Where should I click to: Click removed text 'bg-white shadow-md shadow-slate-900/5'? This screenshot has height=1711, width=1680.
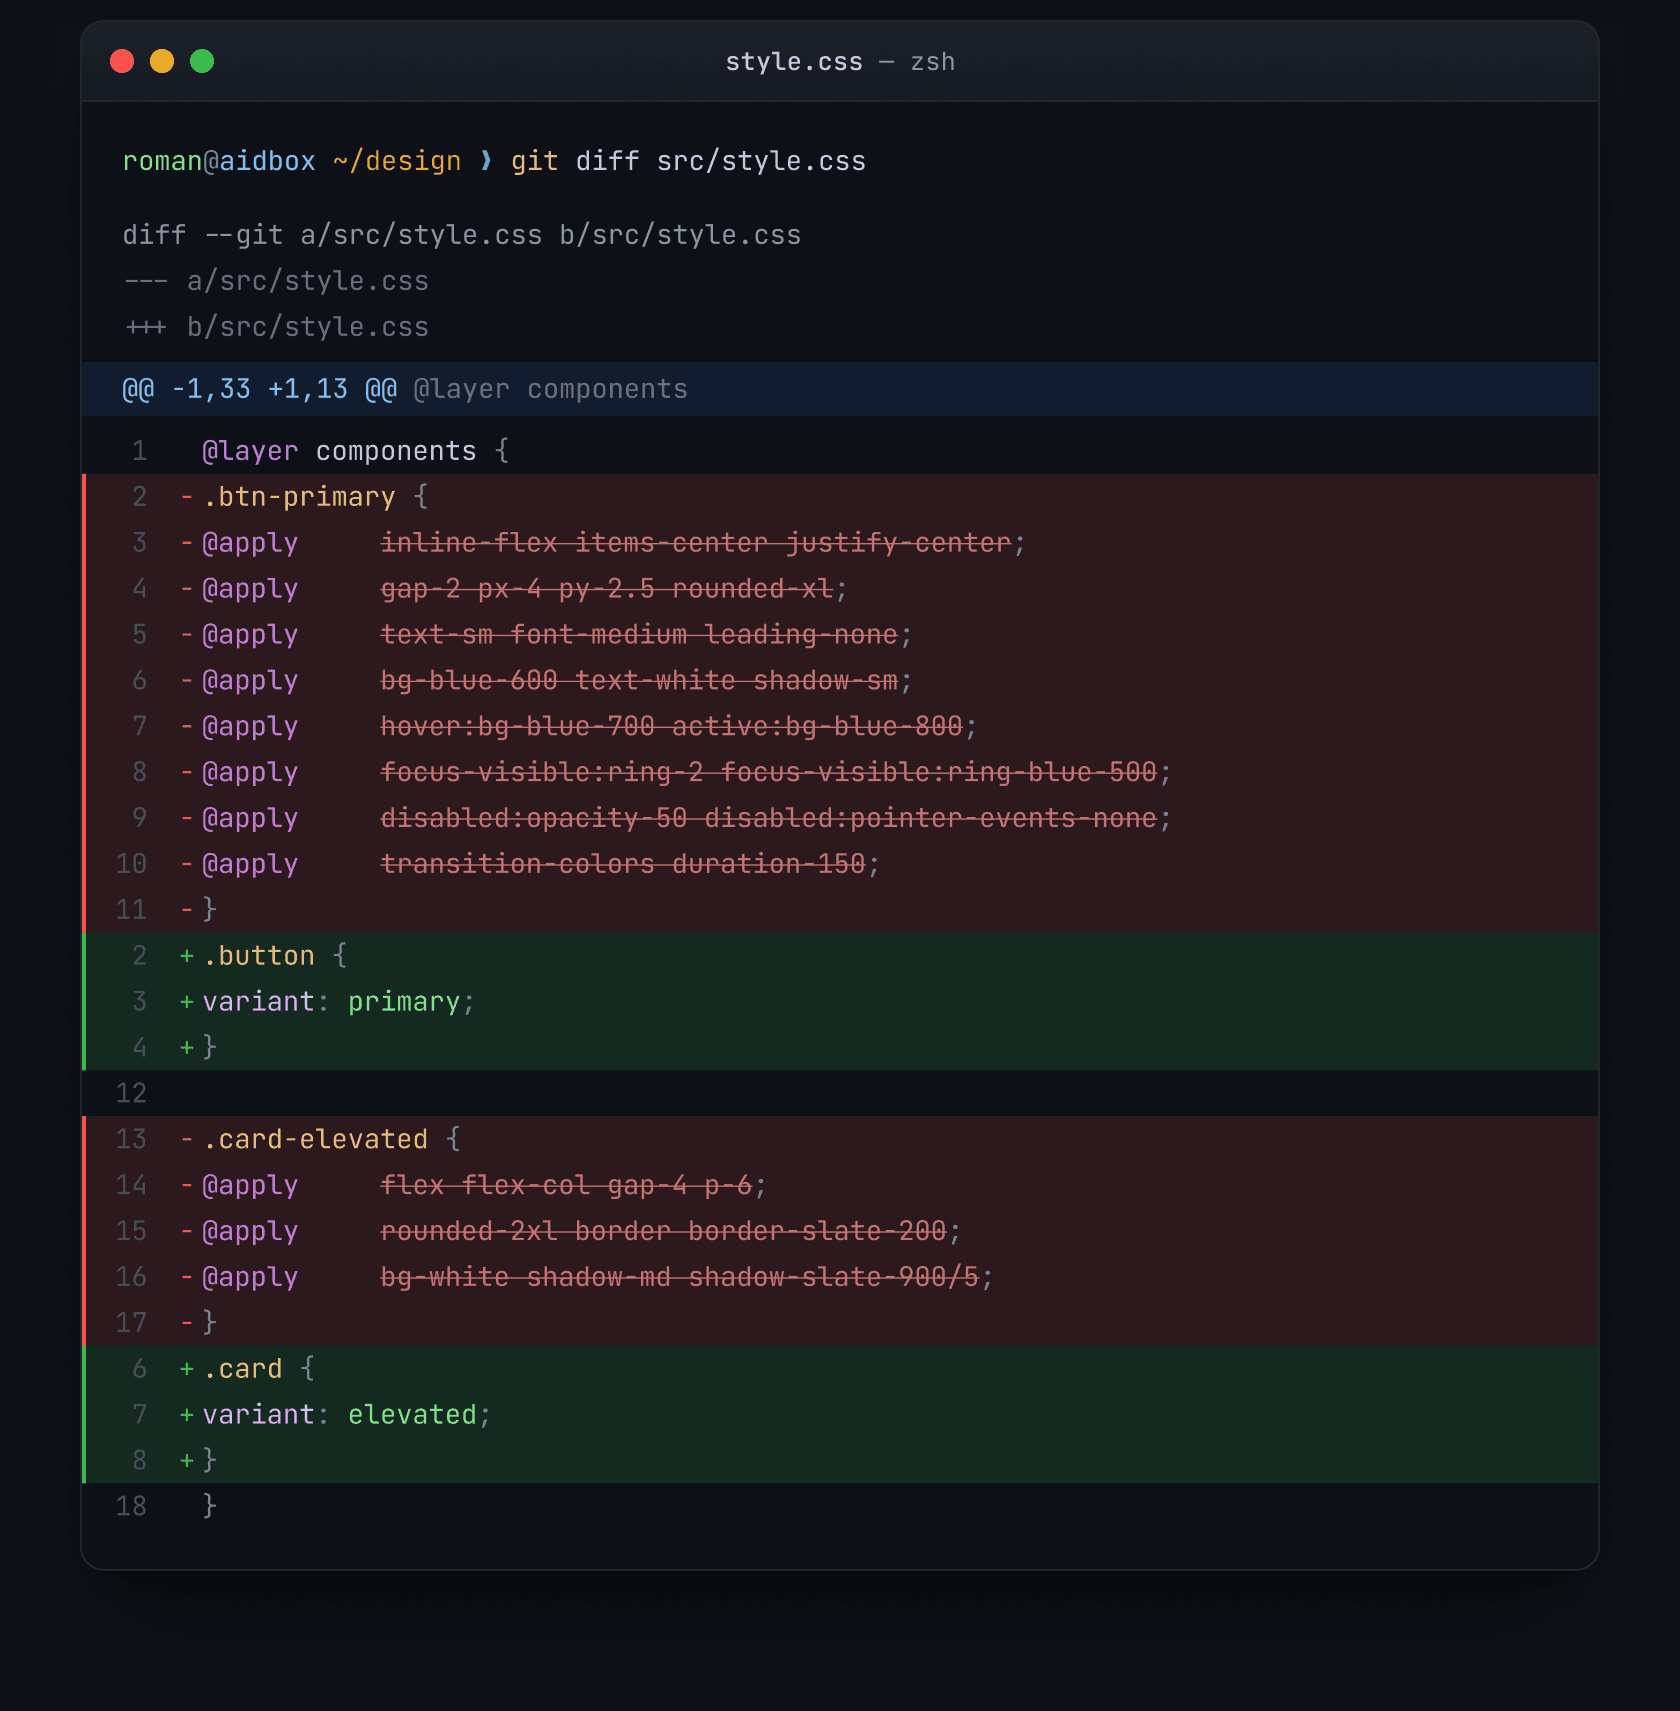679,1277
